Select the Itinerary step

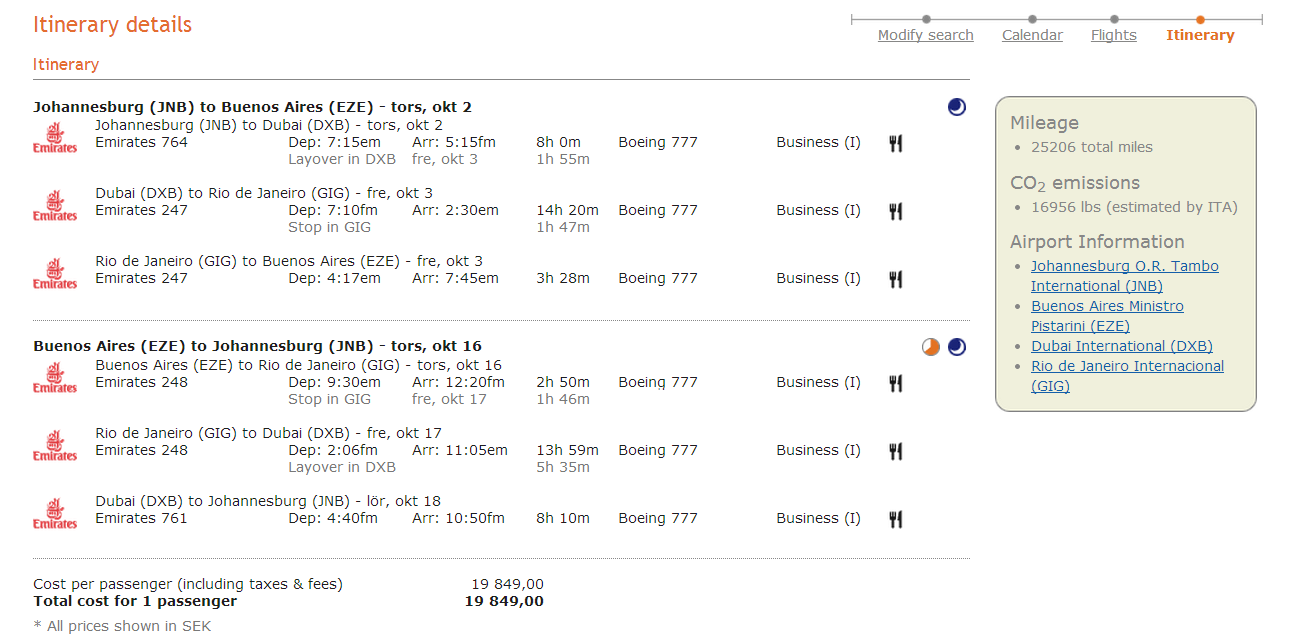tap(1200, 35)
